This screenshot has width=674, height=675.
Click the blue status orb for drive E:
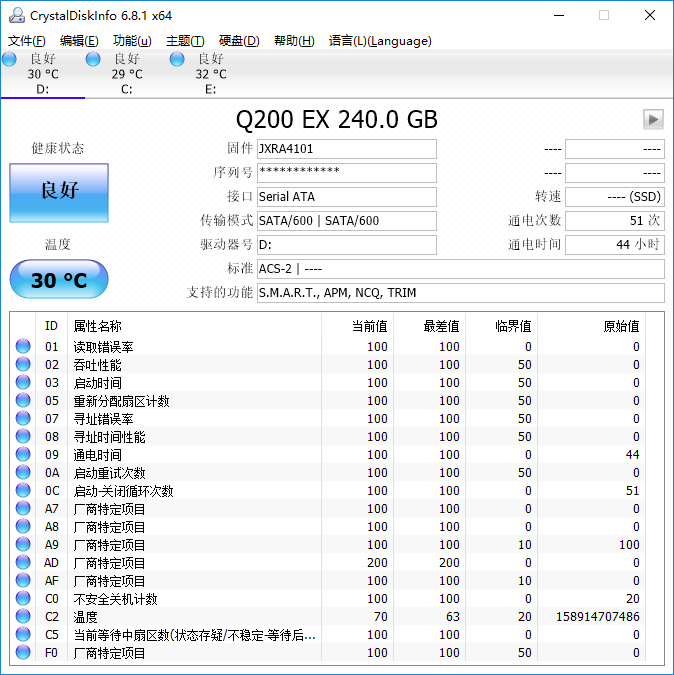pos(177,59)
